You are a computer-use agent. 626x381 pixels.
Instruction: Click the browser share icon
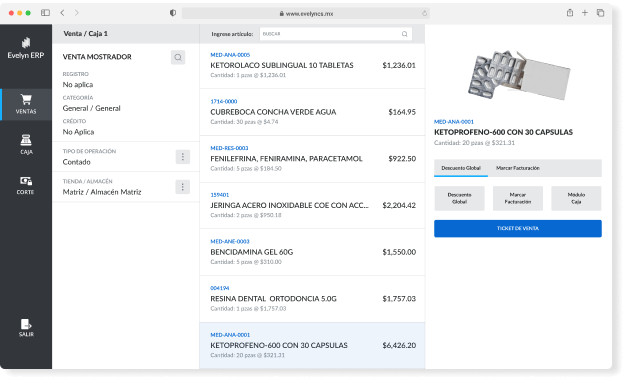570,13
